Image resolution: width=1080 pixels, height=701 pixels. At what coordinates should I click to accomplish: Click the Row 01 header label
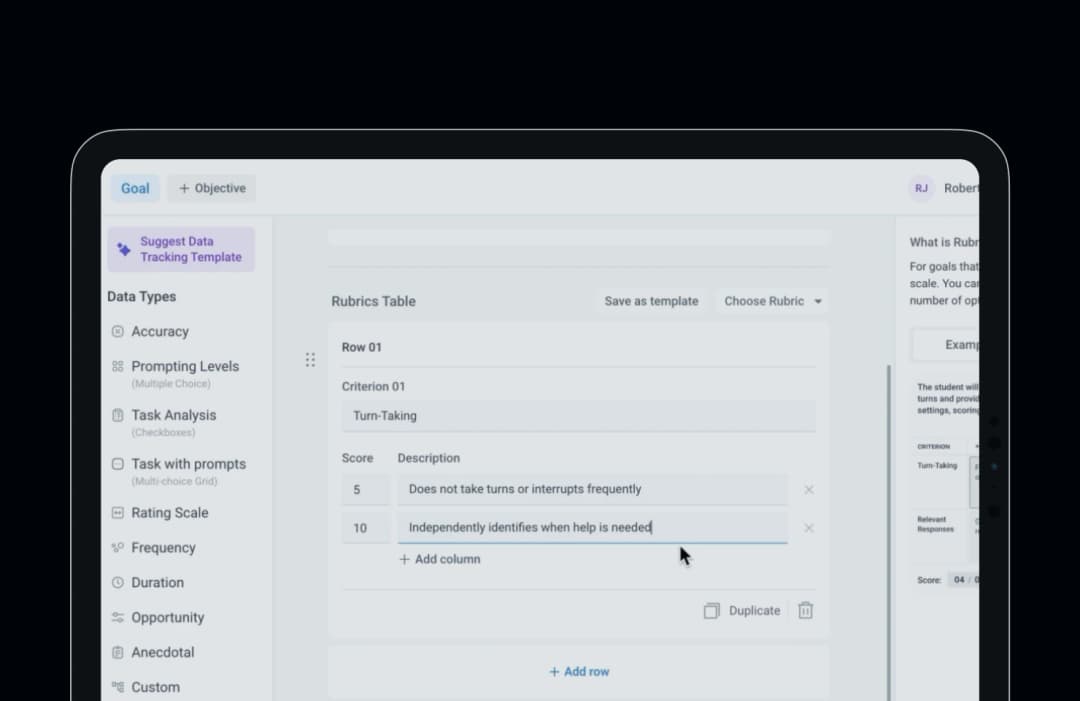pyautogui.click(x=362, y=347)
